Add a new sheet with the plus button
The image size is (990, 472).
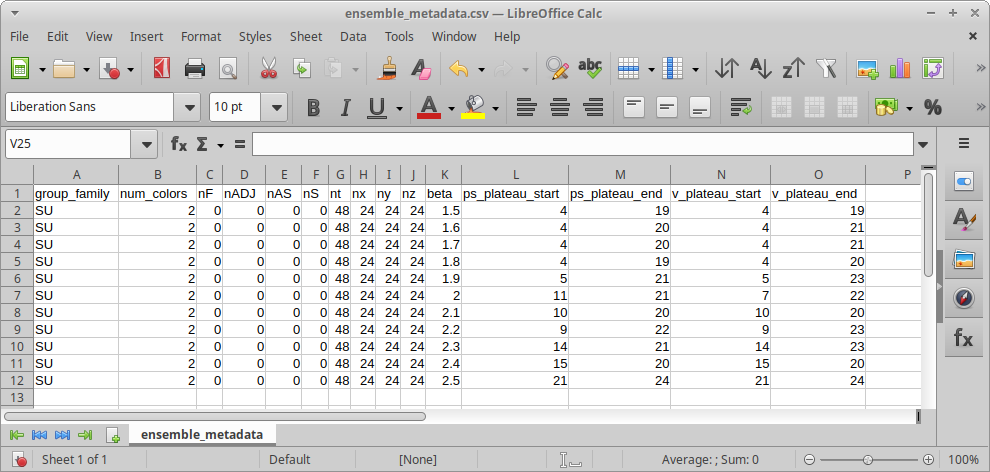pos(113,435)
